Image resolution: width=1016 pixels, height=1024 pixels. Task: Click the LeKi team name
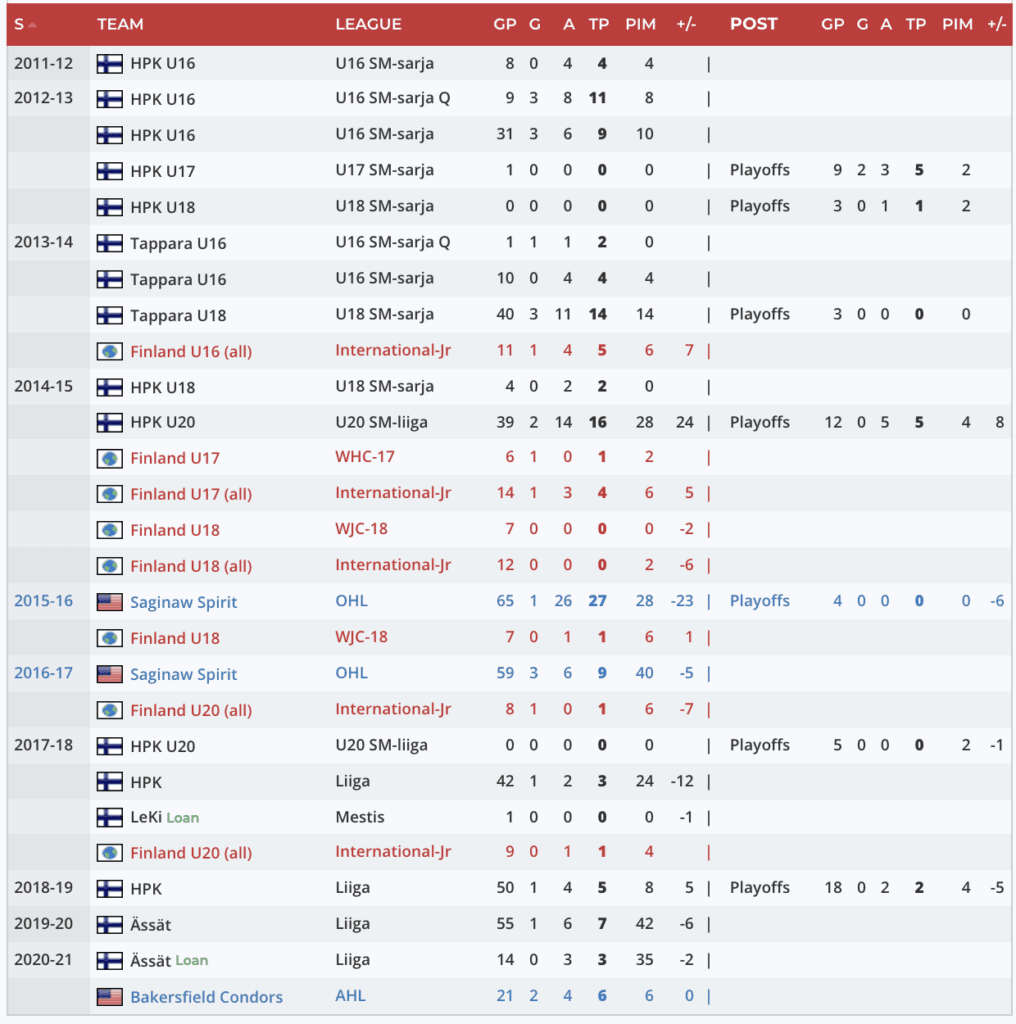[146, 817]
